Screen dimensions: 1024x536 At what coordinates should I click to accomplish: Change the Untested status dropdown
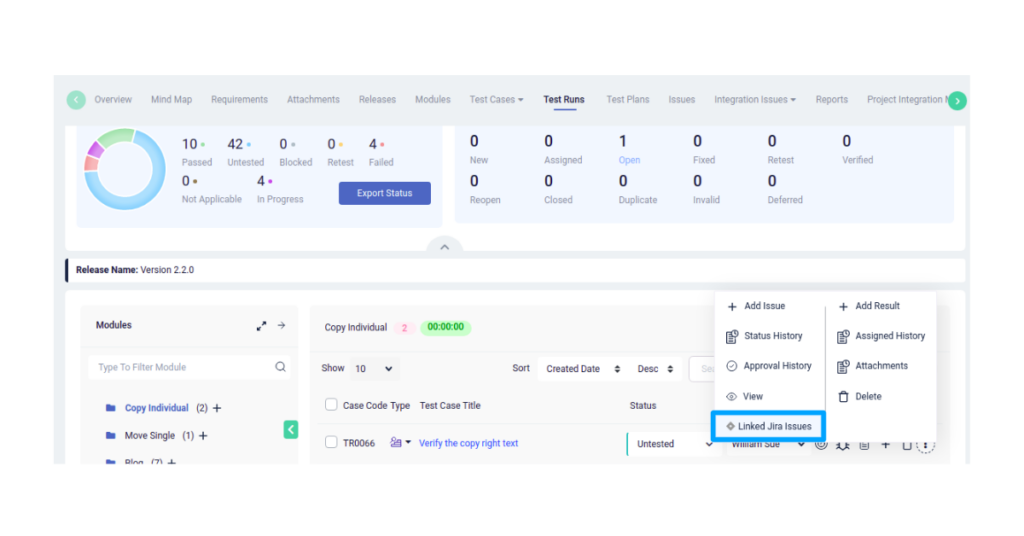(x=673, y=444)
